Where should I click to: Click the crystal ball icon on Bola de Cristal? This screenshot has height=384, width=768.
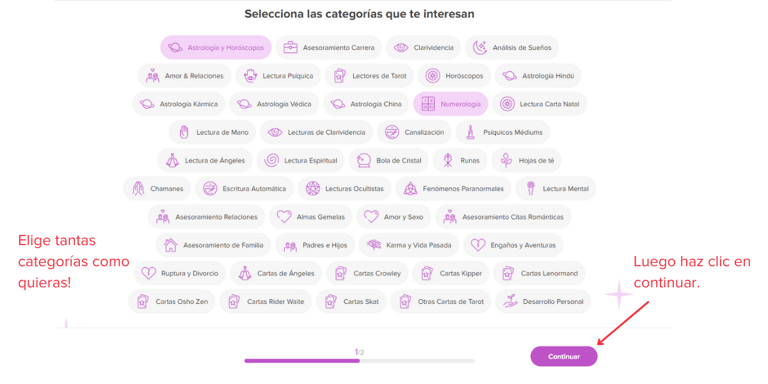(364, 161)
